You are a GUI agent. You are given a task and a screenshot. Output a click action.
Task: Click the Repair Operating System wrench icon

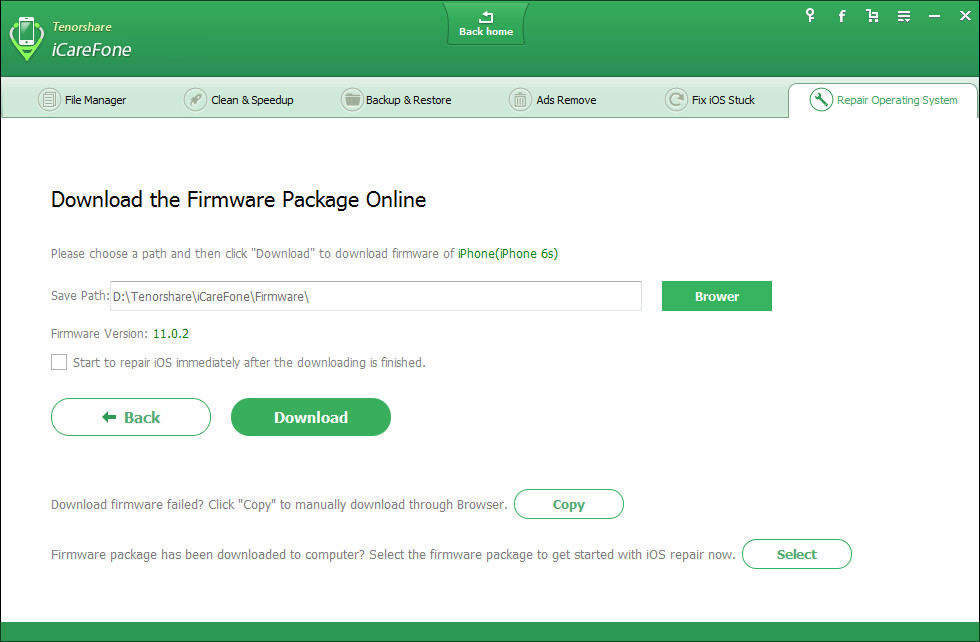[x=821, y=99]
